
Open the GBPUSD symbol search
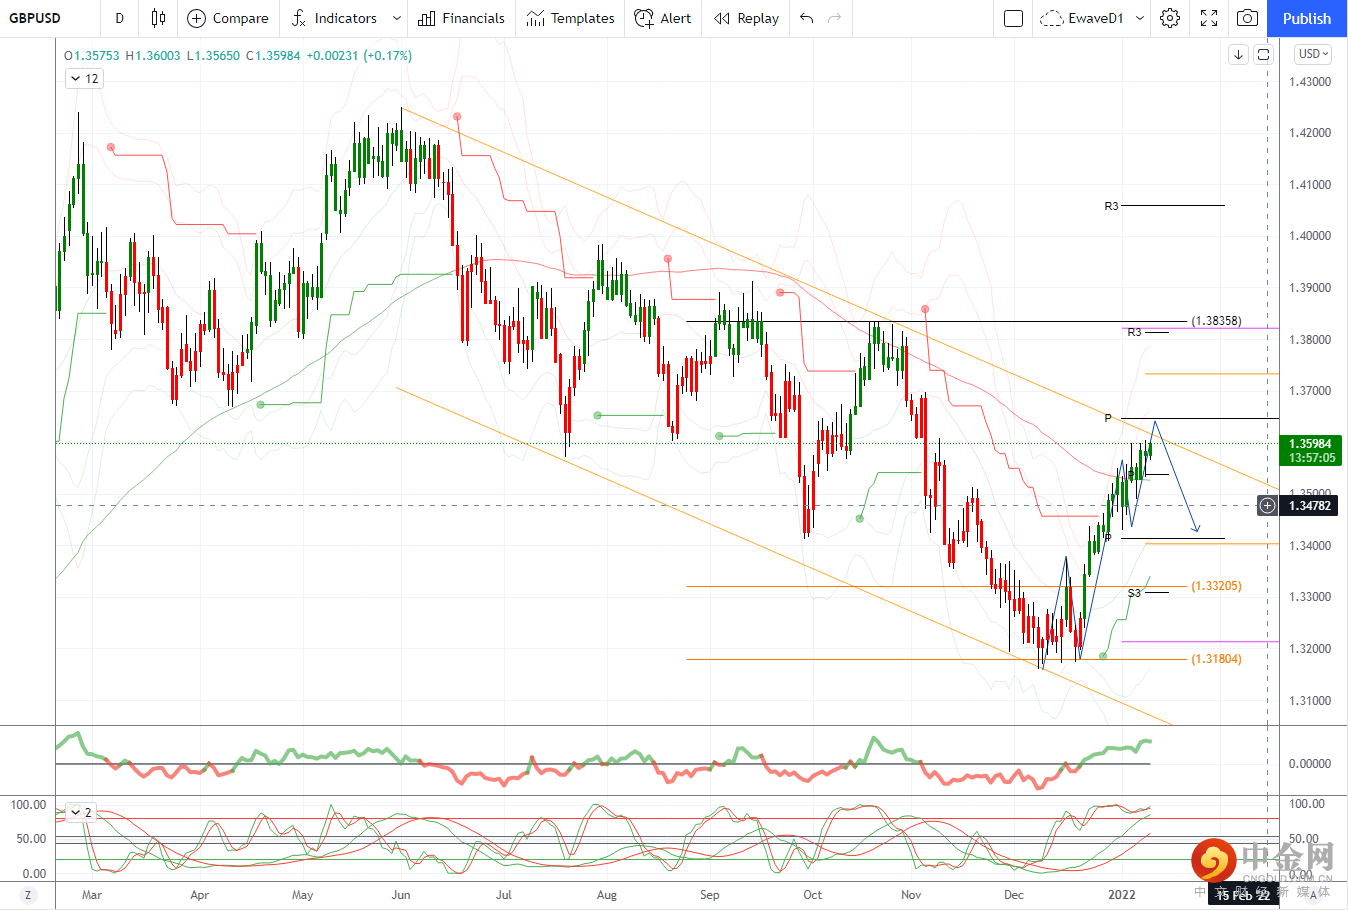(35, 18)
